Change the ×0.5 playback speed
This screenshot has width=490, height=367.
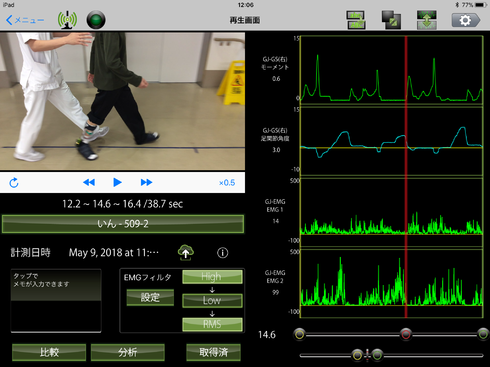[x=227, y=183]
